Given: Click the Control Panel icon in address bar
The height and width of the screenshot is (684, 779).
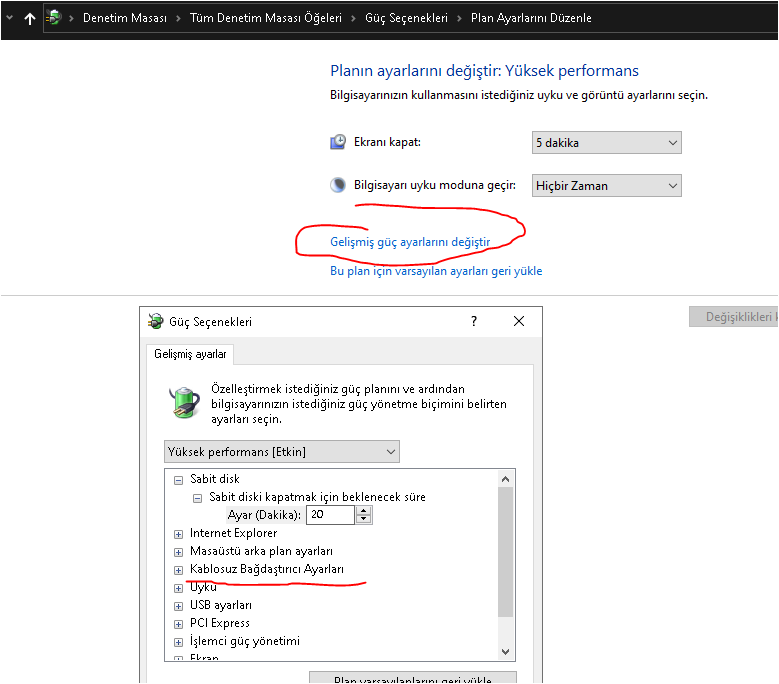Looking at the screenshot, I should (x=54, y=18).
